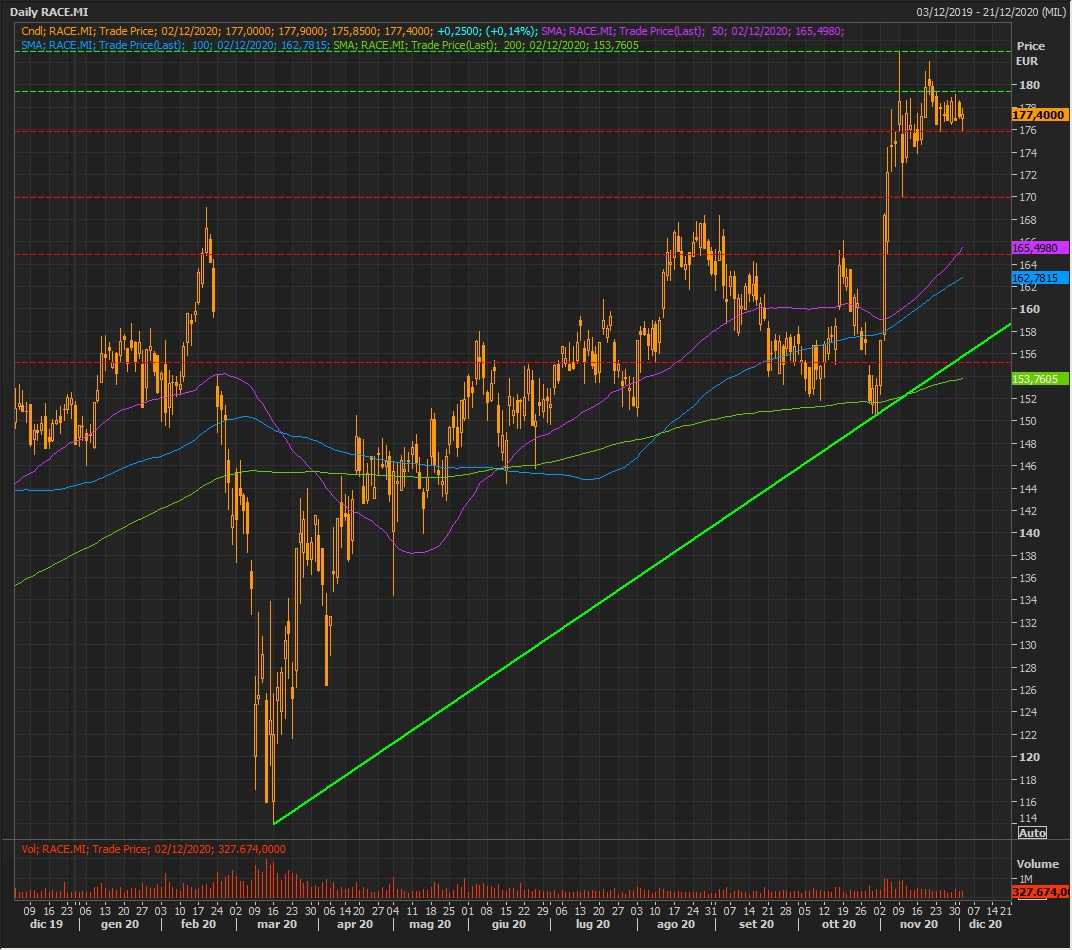Click the Volume axis header
The image size is (1072, 950).
point(1037,864)
